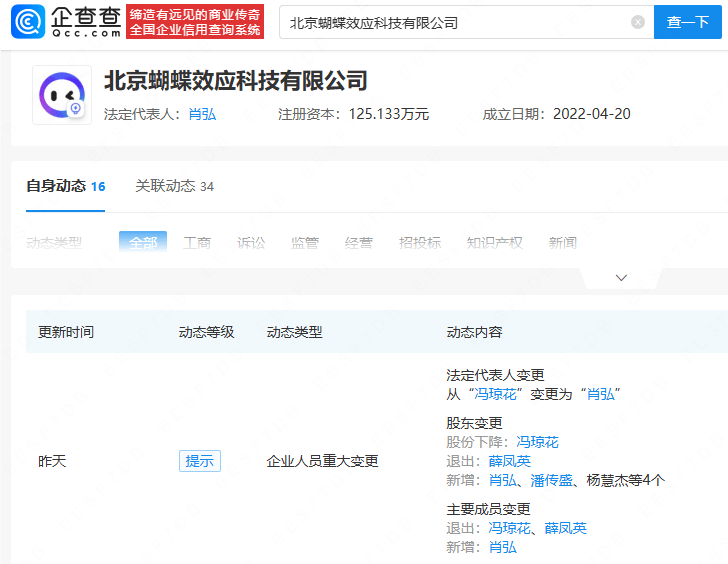Select the 招投标 filter
Viewport: 728px width, 564px height.
click(x=420, y=242)
